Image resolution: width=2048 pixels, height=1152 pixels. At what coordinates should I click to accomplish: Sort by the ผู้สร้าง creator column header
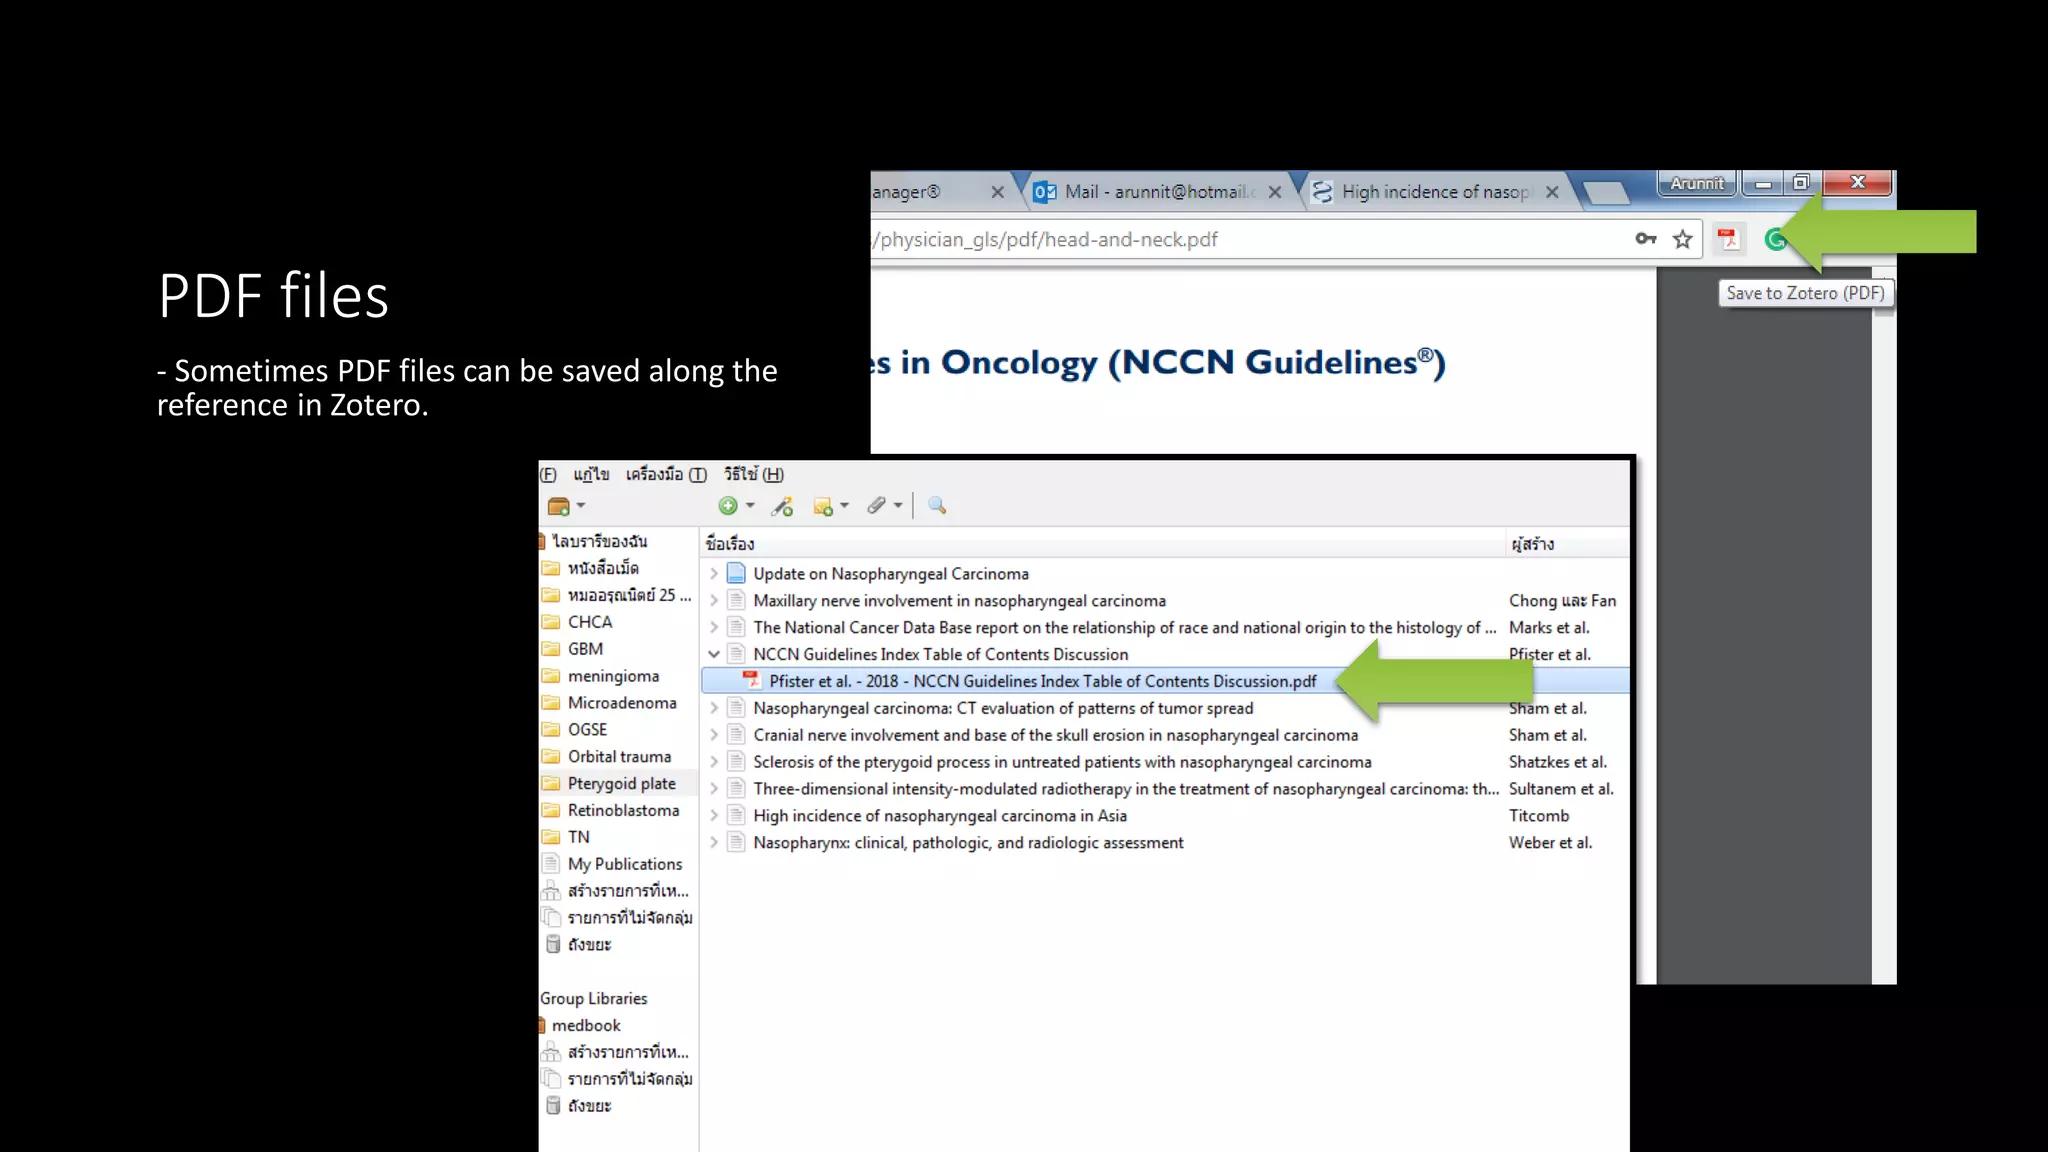pos(1533,544)
